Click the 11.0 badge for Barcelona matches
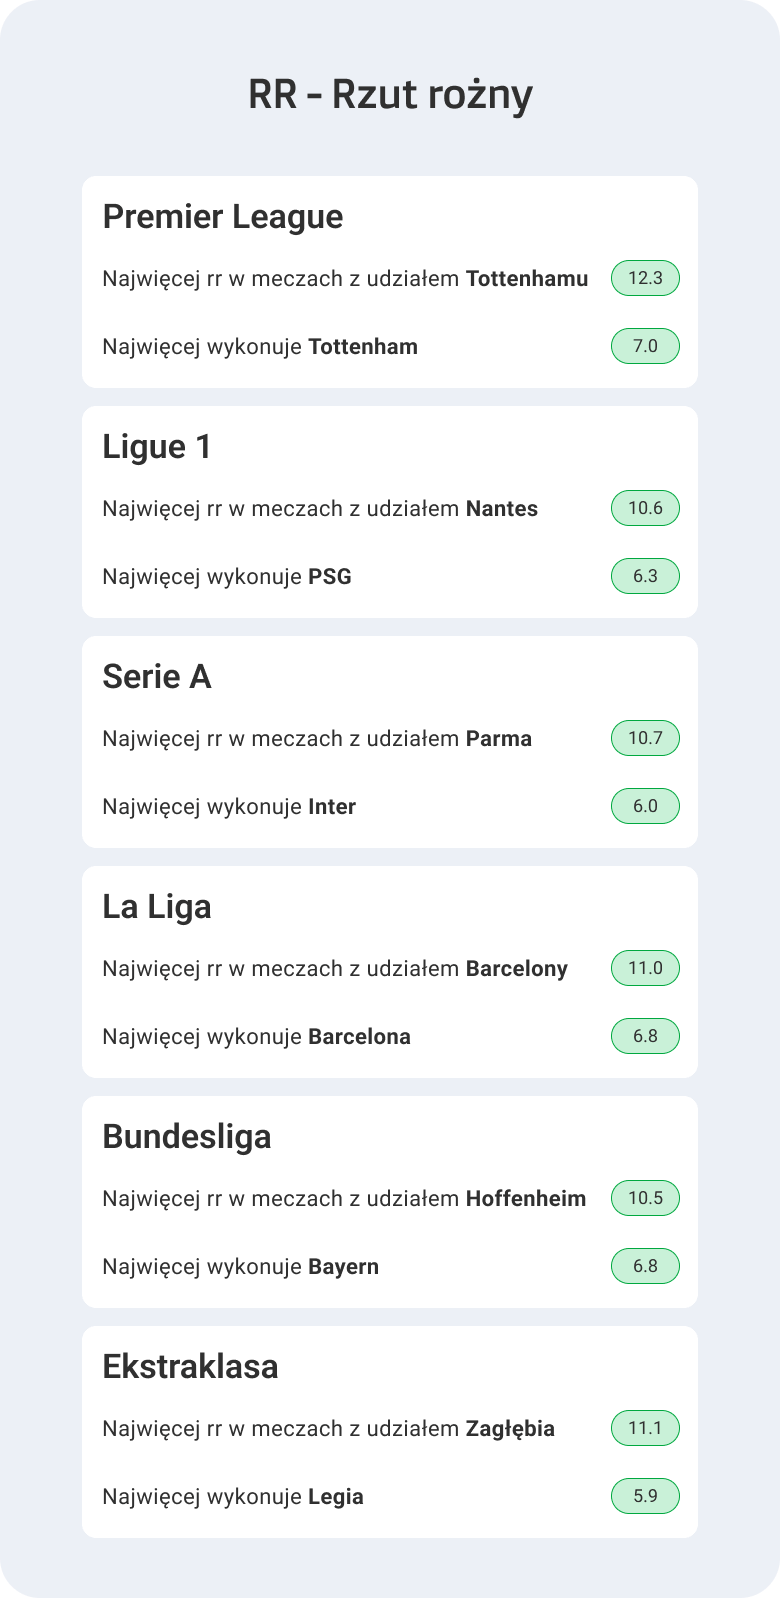 645,968
